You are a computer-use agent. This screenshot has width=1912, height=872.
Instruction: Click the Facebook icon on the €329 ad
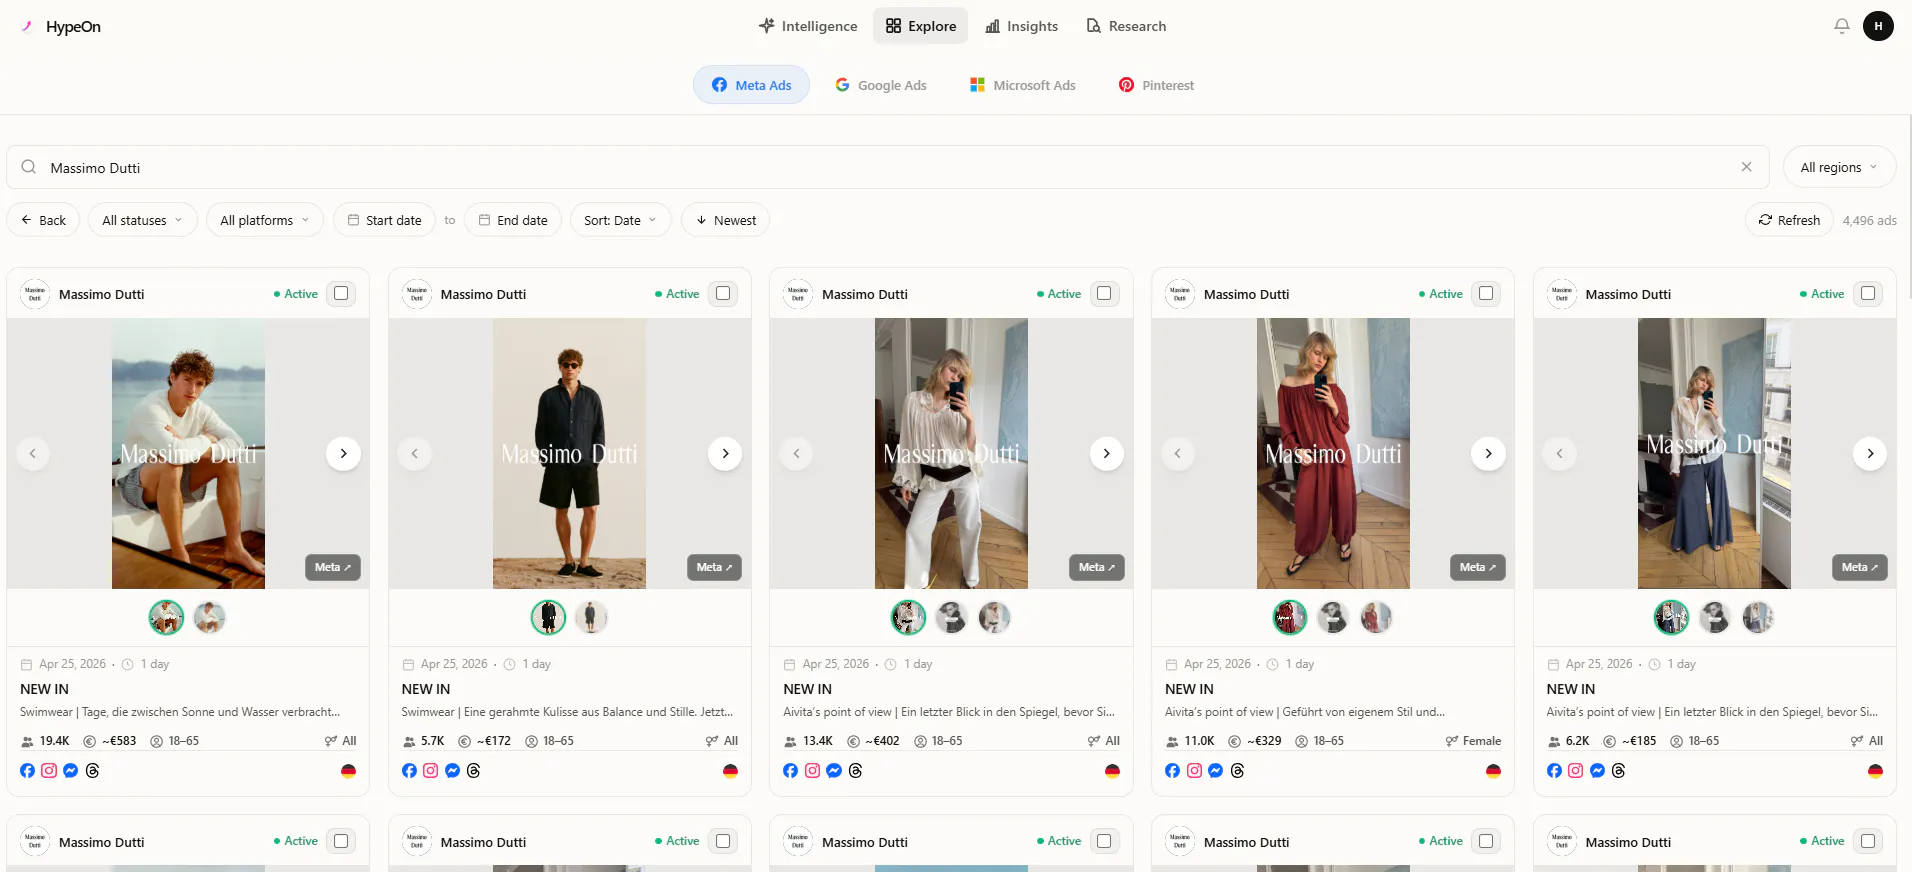(1172, 771)
